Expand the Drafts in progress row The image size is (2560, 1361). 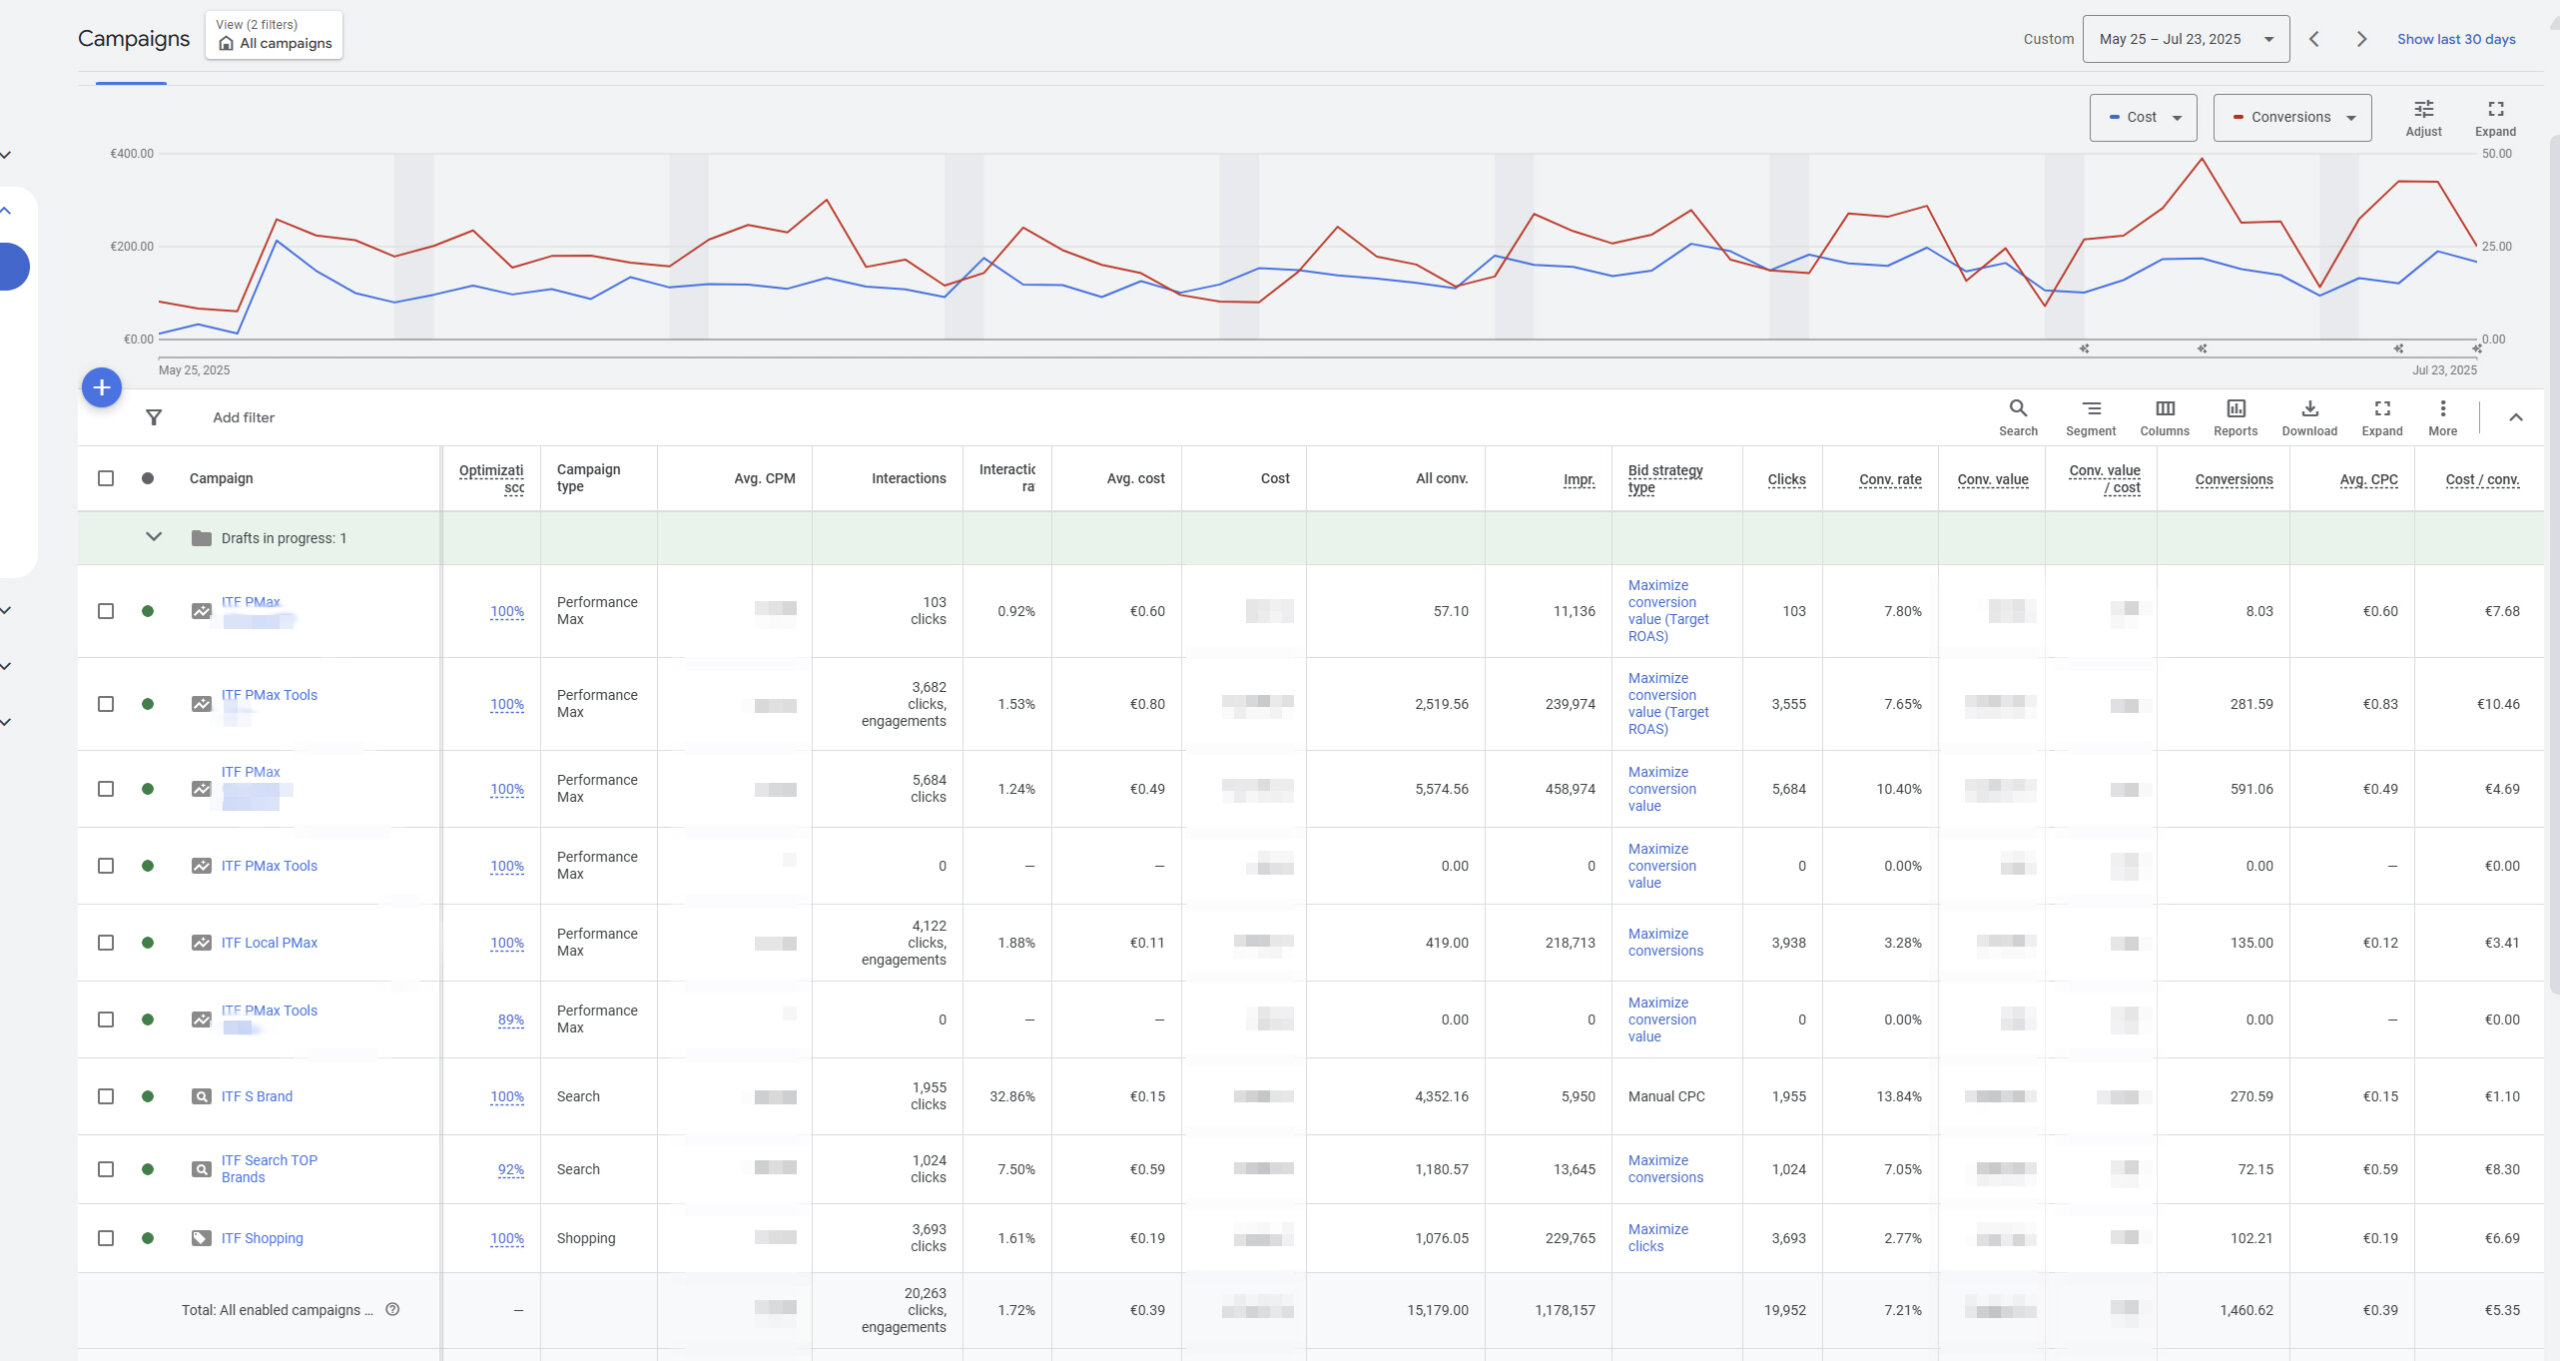click(154, 537)
